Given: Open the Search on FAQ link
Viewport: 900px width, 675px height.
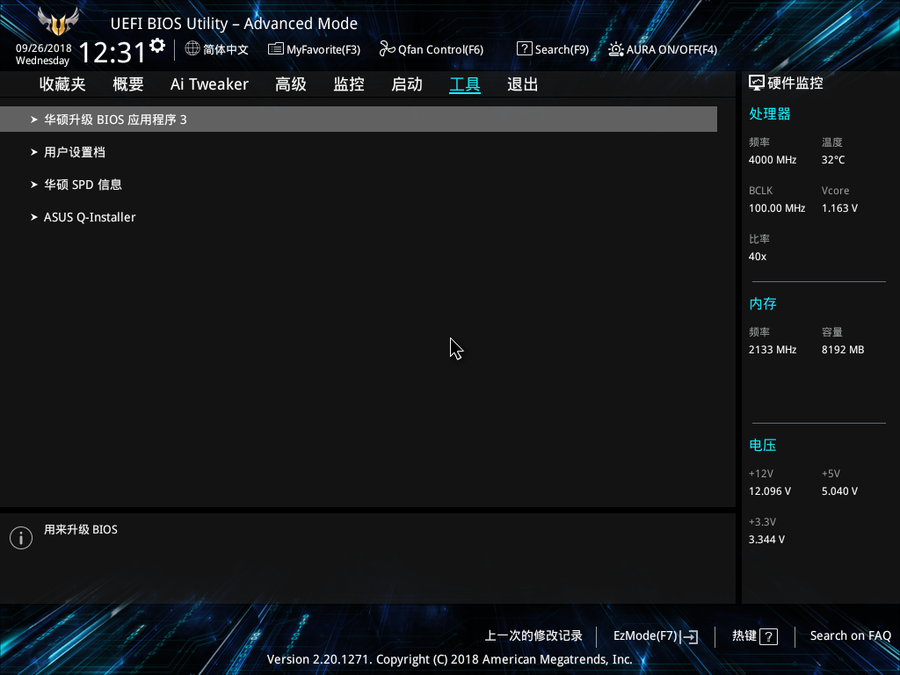Looking at the screenshot, I should point(850,636).
